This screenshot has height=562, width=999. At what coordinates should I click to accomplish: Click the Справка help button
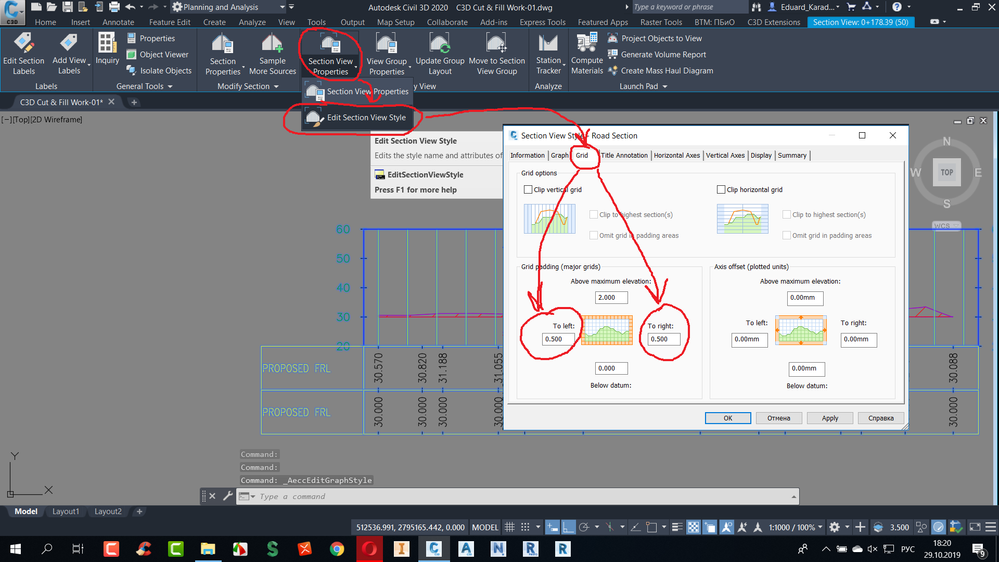880,418
